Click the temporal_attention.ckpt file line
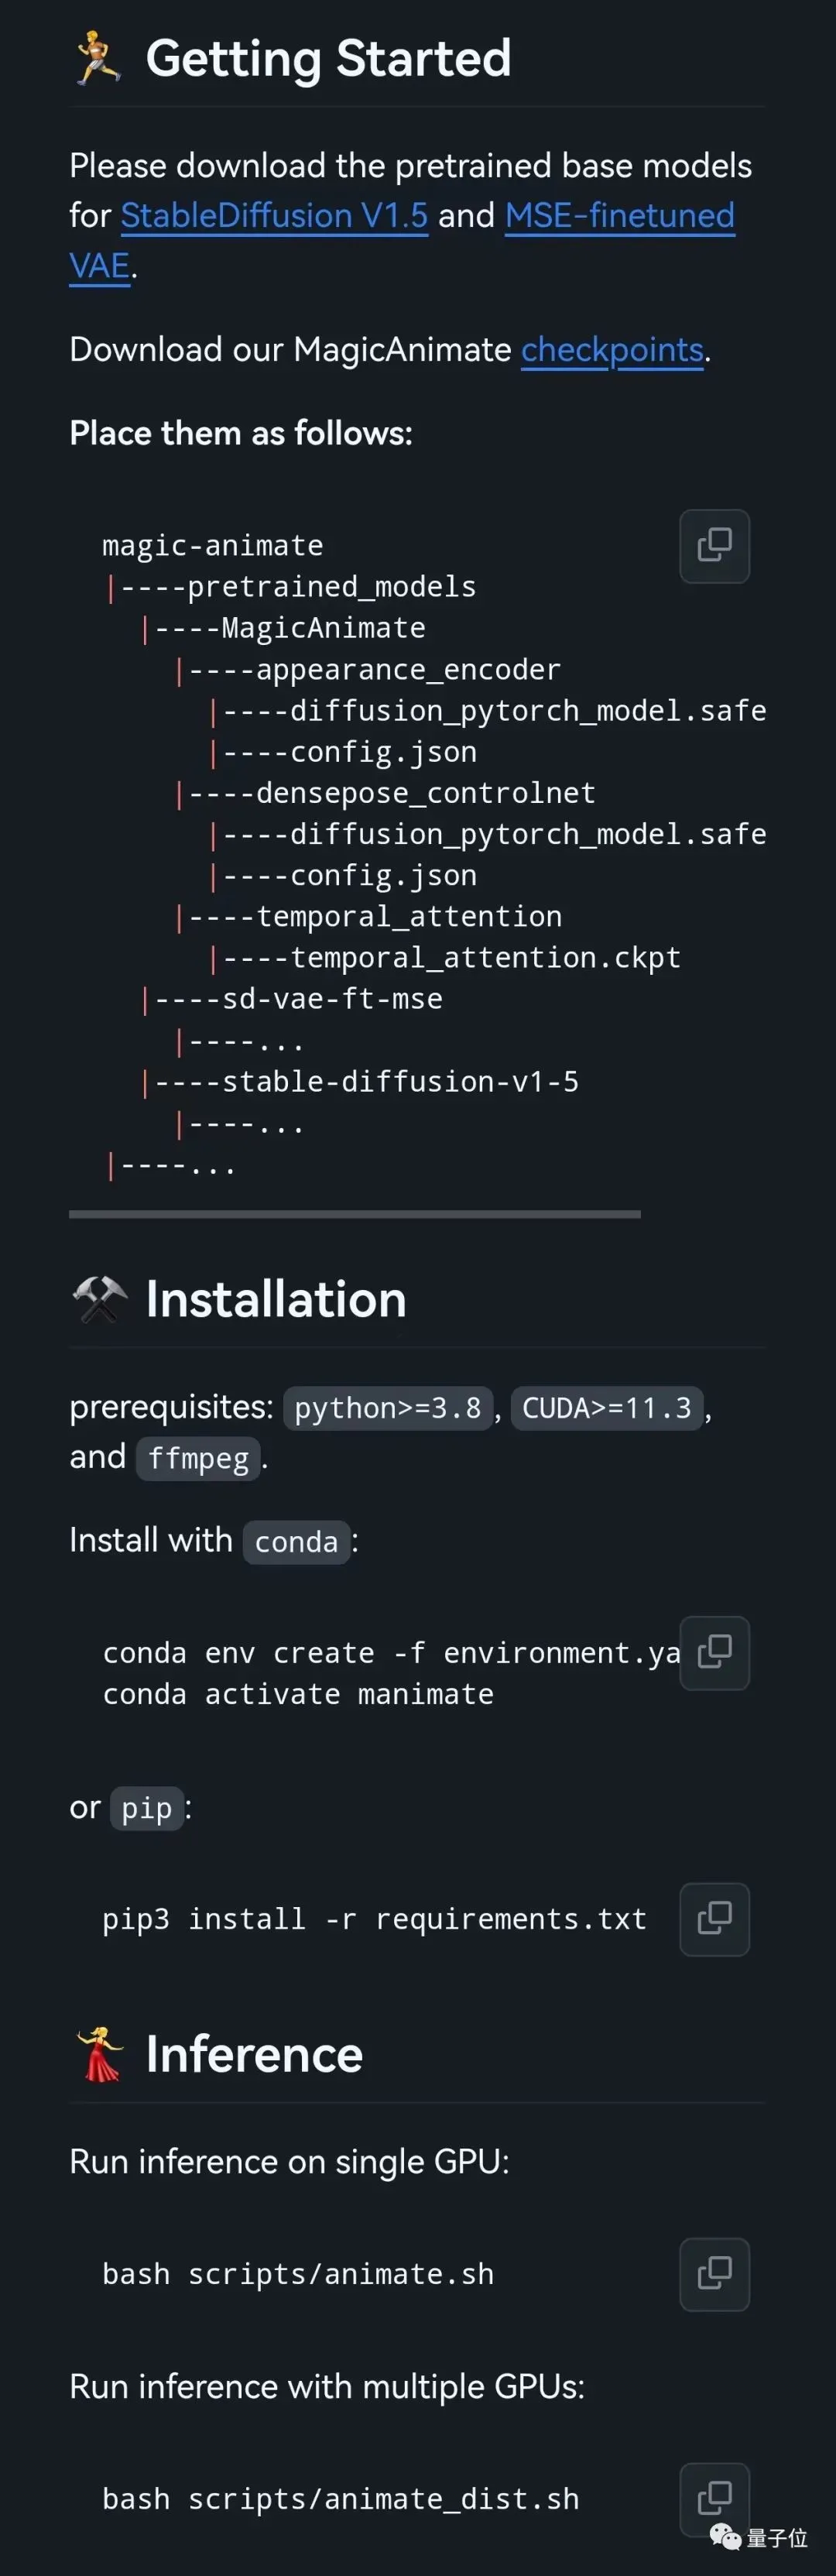 click(485, 958)
